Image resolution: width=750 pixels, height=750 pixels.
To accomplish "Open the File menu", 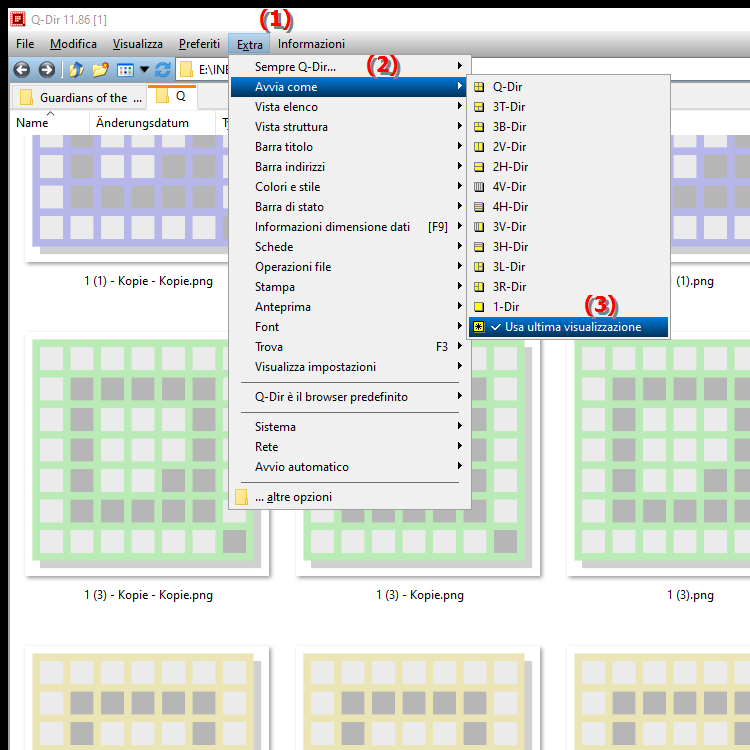I will [25, 44].
